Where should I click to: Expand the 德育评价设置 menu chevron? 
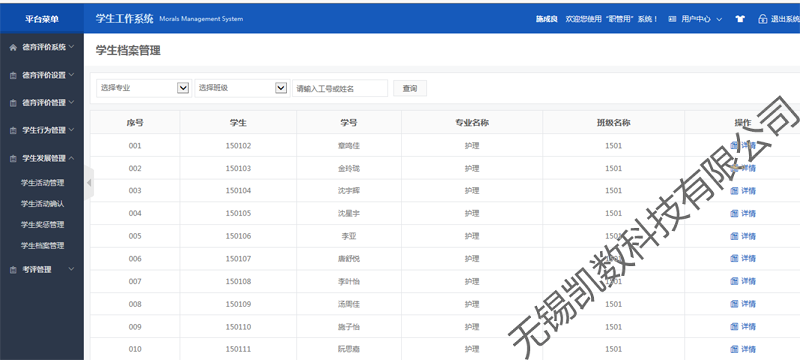(x=71, y=75)
